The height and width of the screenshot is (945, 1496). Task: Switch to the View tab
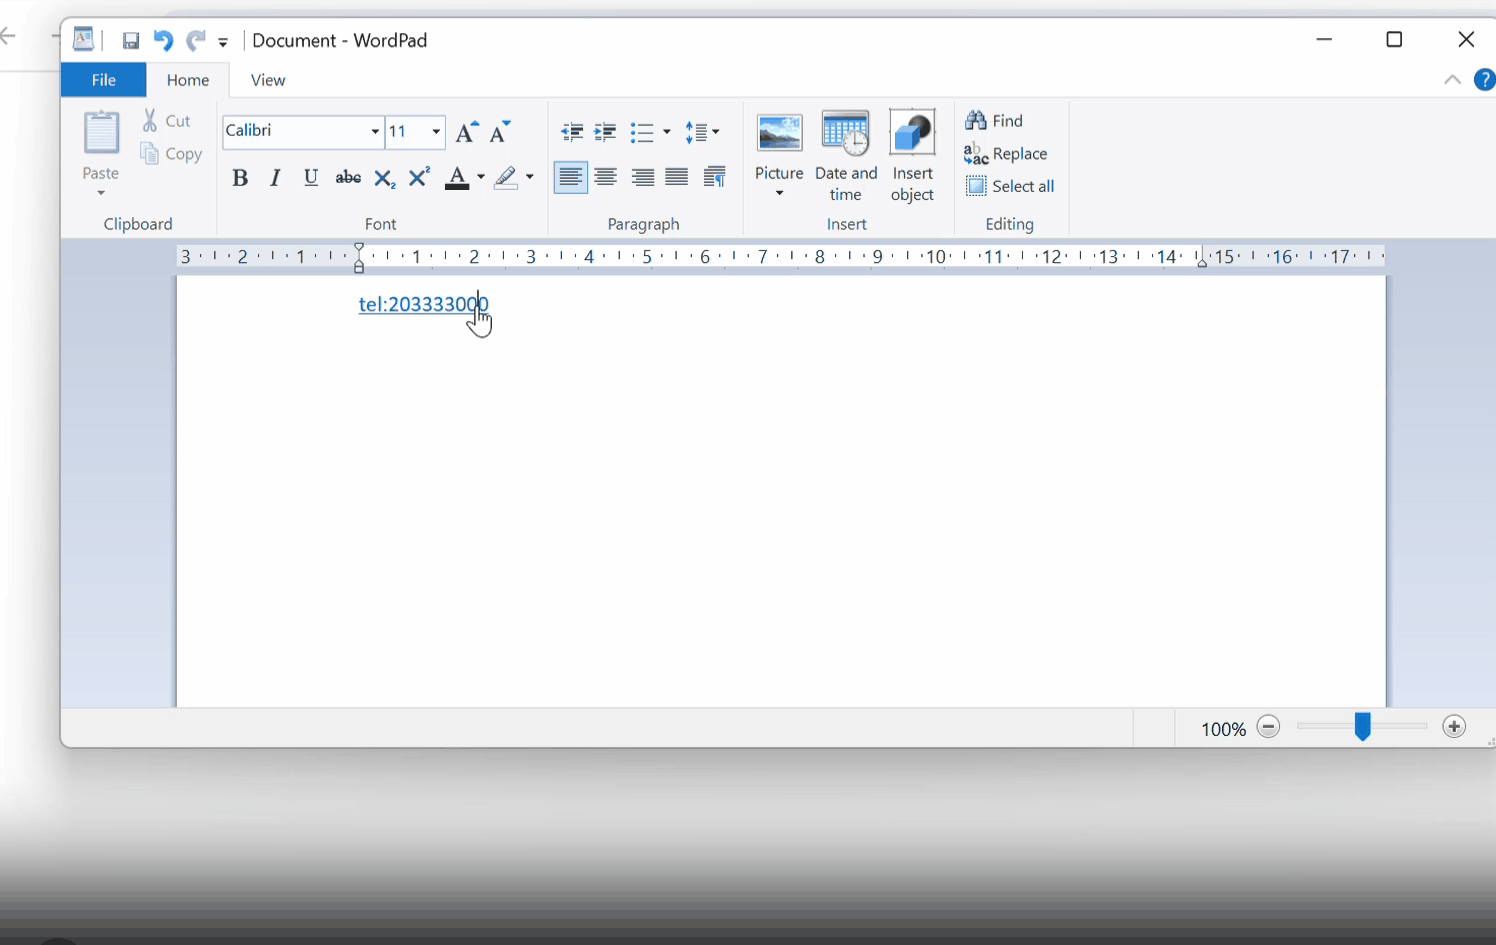[267, 80]
